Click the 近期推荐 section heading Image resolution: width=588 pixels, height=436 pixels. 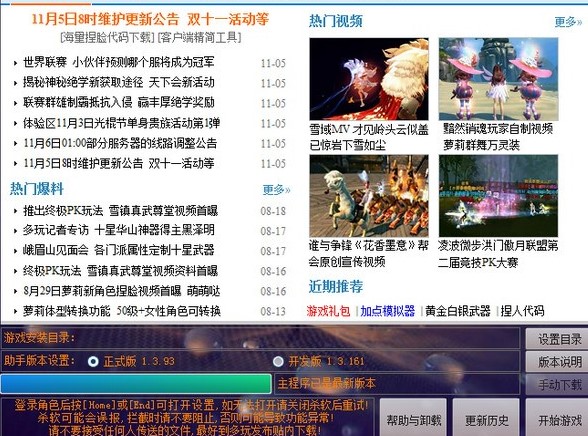[336, 286]
